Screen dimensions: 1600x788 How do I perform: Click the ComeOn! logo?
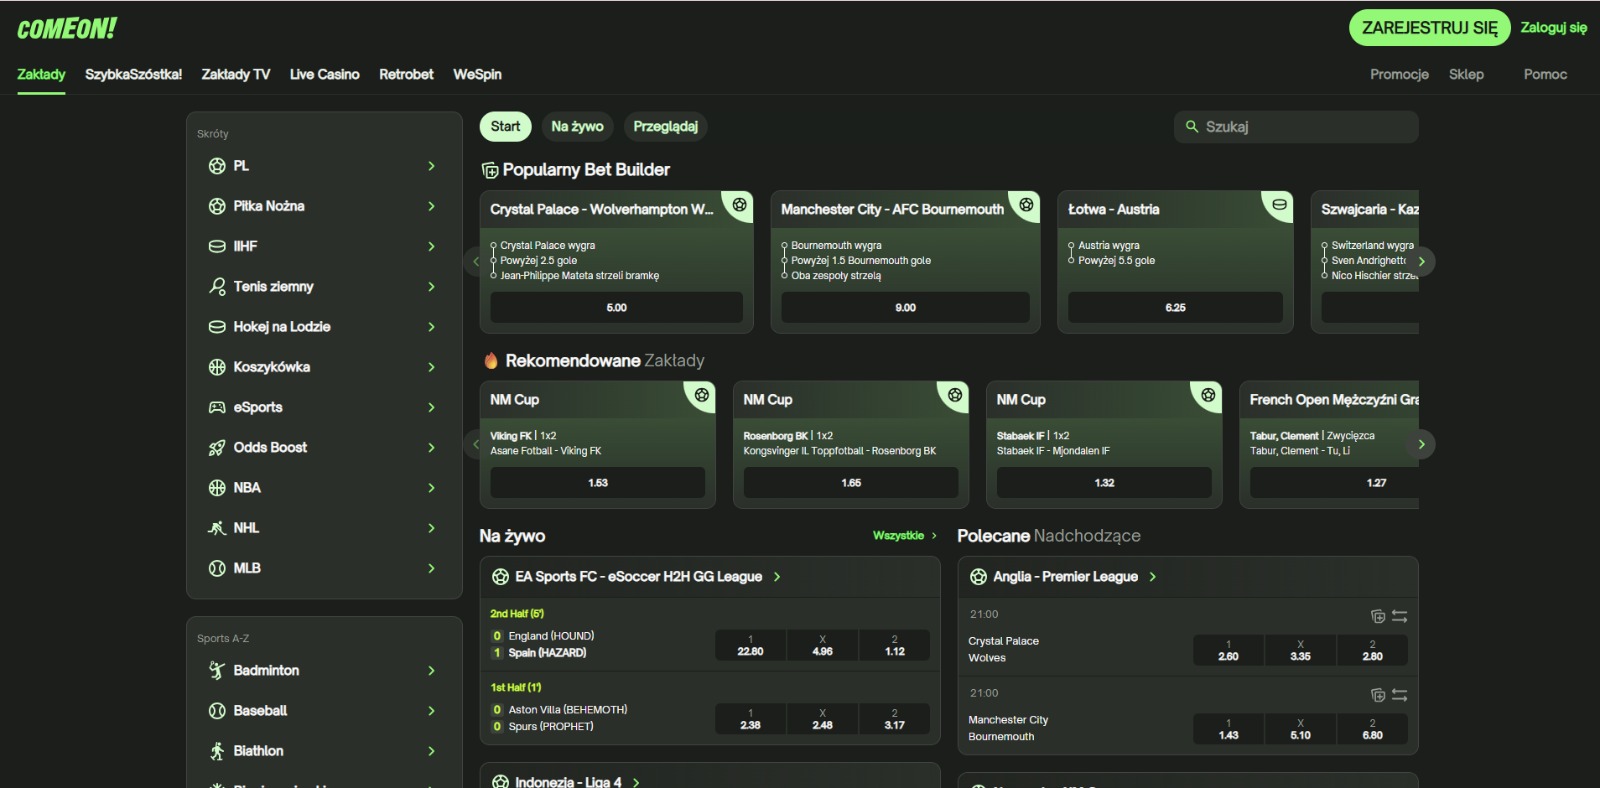pyautogui.click(x=66, y=29)
